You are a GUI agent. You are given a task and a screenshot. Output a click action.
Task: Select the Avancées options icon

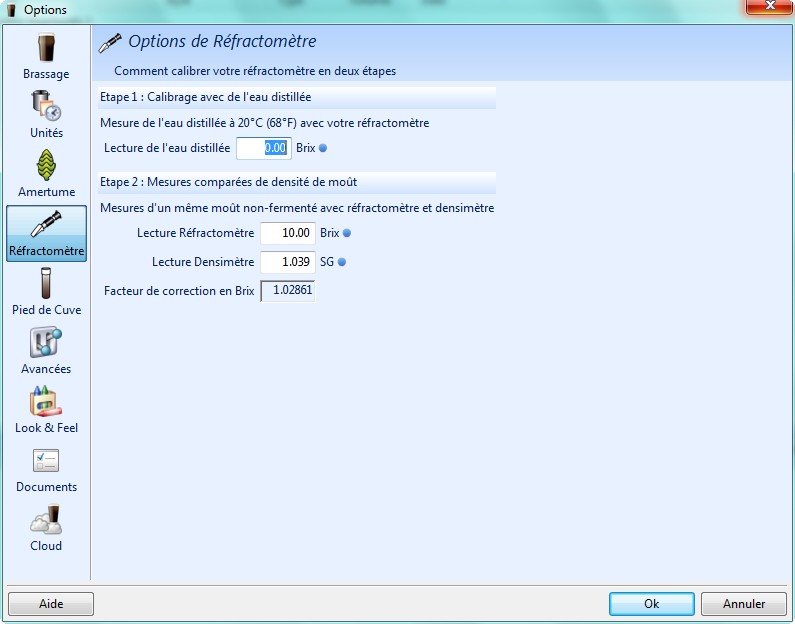46,343
